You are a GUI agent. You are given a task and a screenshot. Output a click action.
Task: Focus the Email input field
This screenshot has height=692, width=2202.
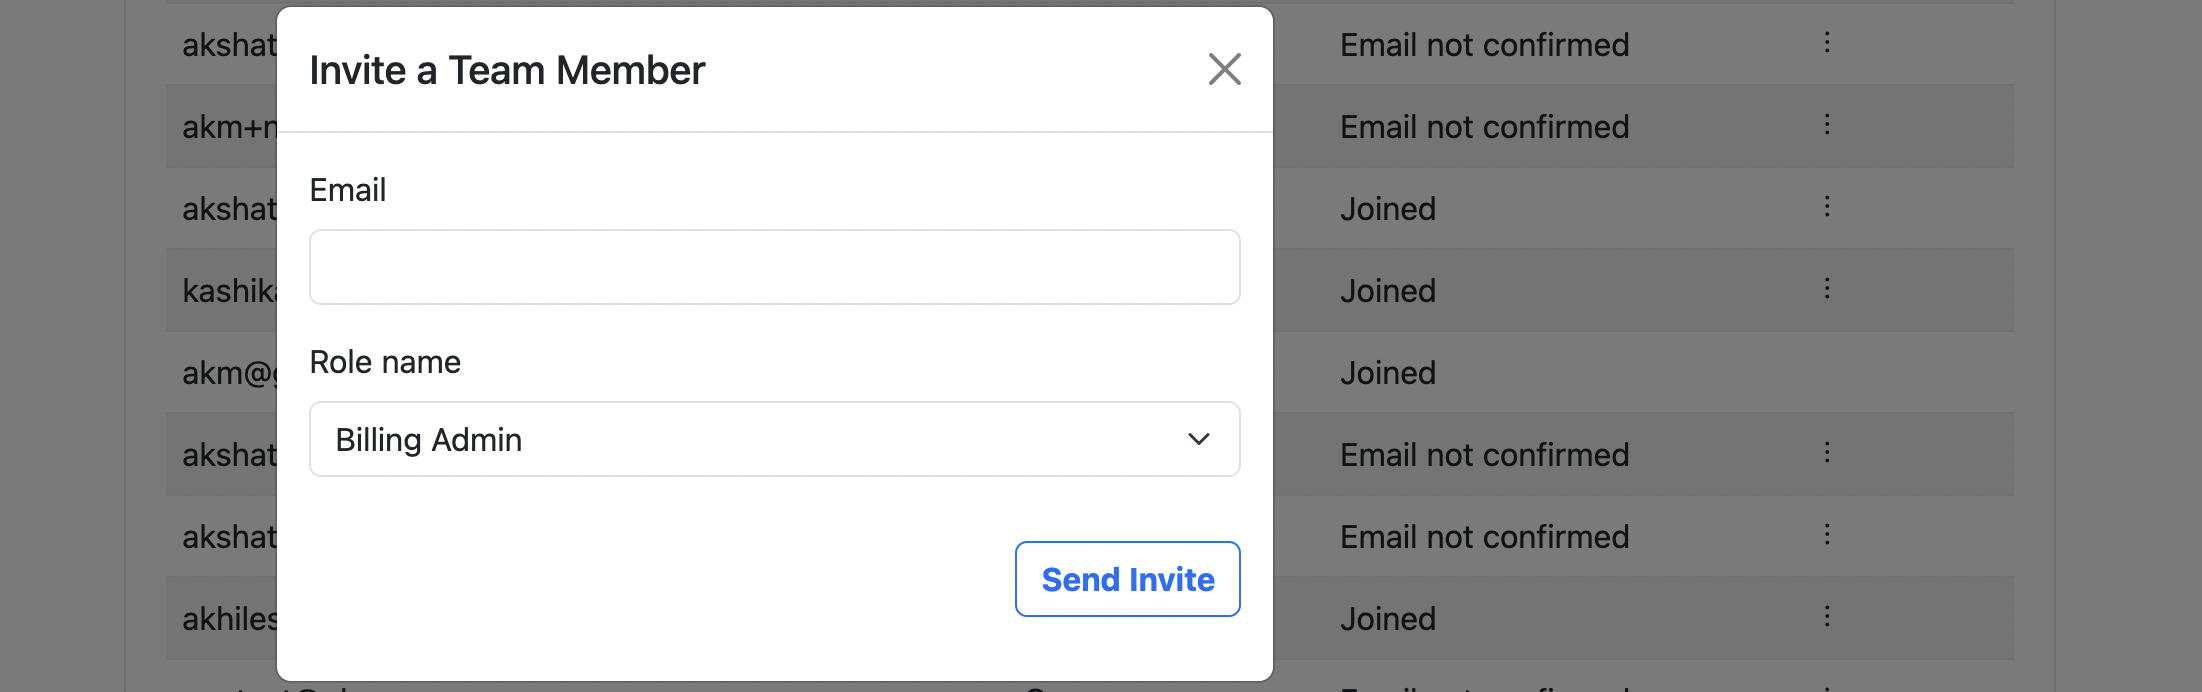[x=774, y=267]
